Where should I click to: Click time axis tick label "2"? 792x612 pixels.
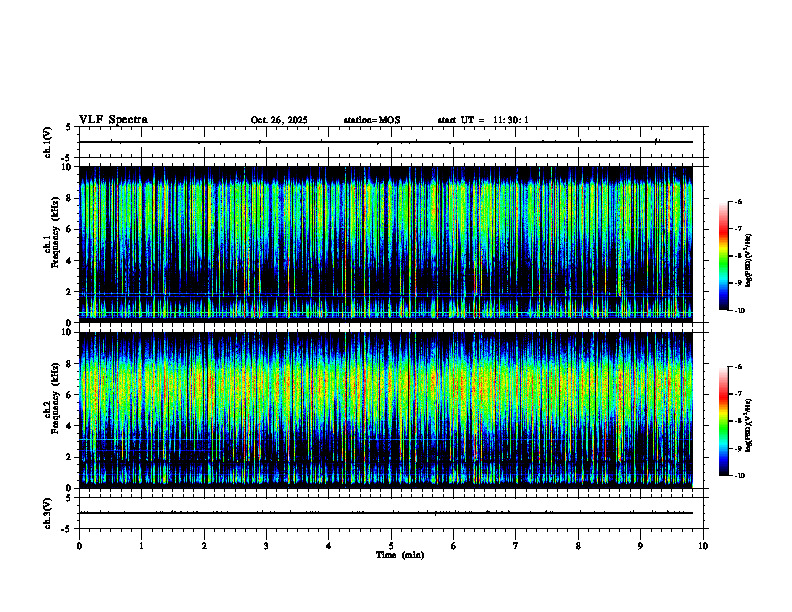pyautogui.click(x=204, y=546)
